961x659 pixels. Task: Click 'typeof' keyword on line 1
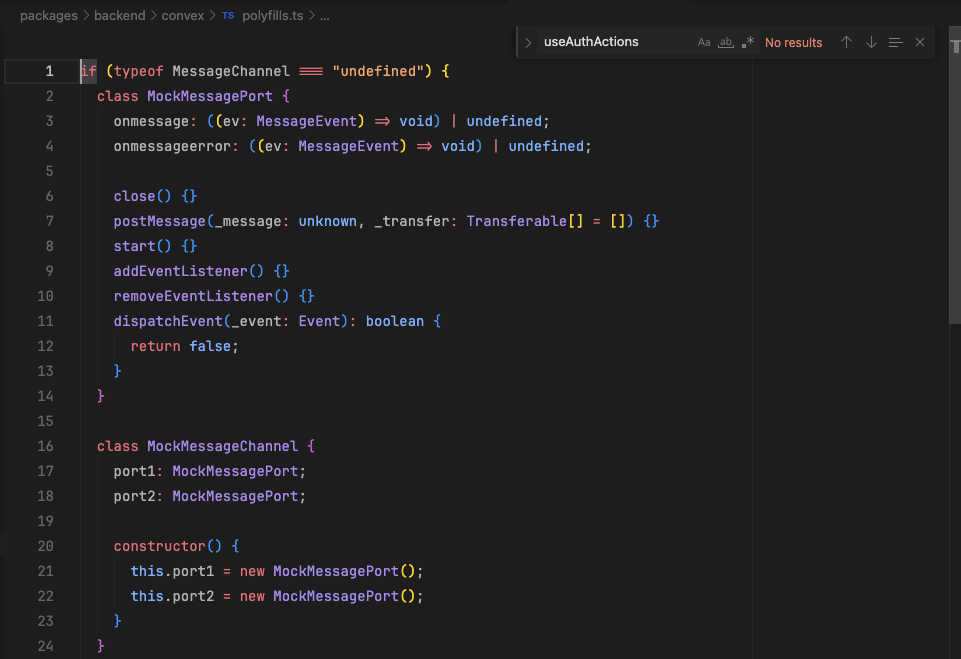tap(139, 71)
